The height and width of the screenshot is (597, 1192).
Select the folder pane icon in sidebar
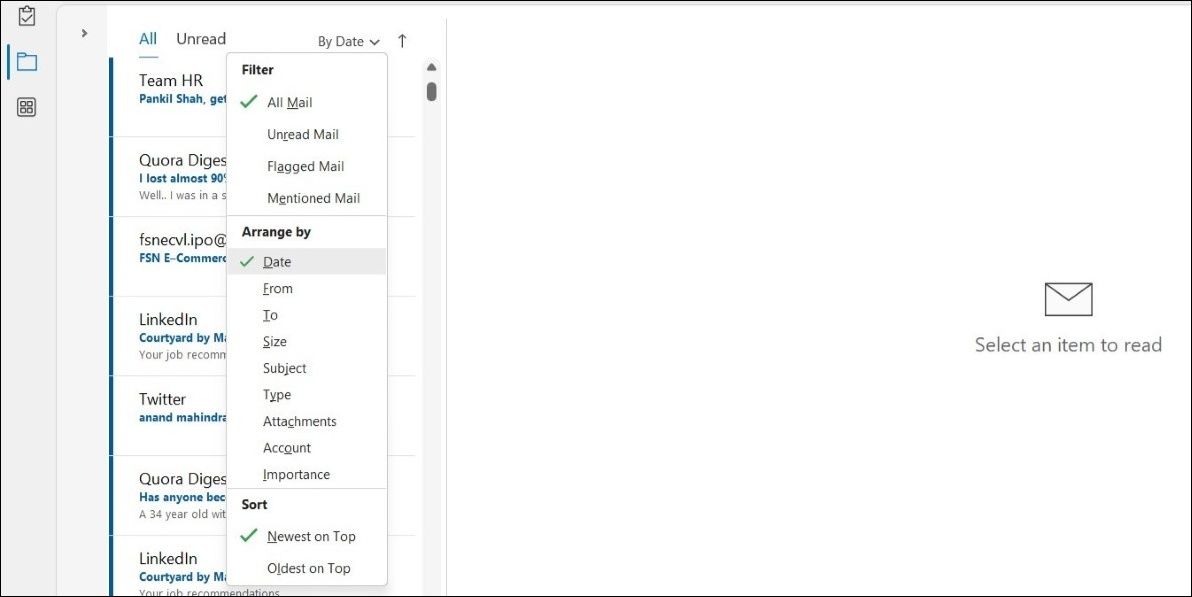pyautogui.click(x=25, y=61)
